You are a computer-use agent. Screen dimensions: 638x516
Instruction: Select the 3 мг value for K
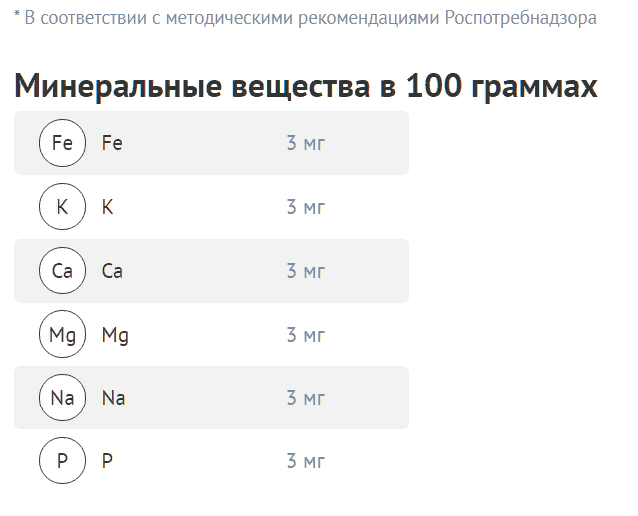point(306,207)
